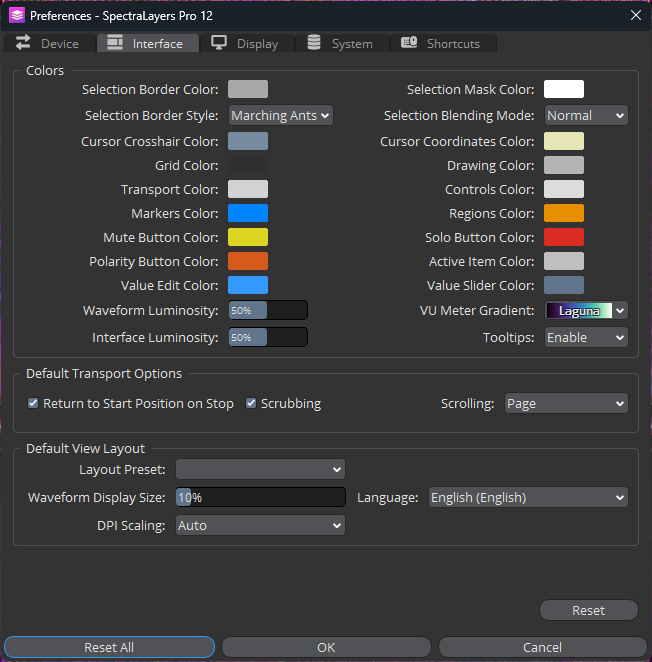Screen dimensions: 652x662
Task: Click the Polarity Button Color swatch
Action: pyautogui.click(x=248, y=261)
